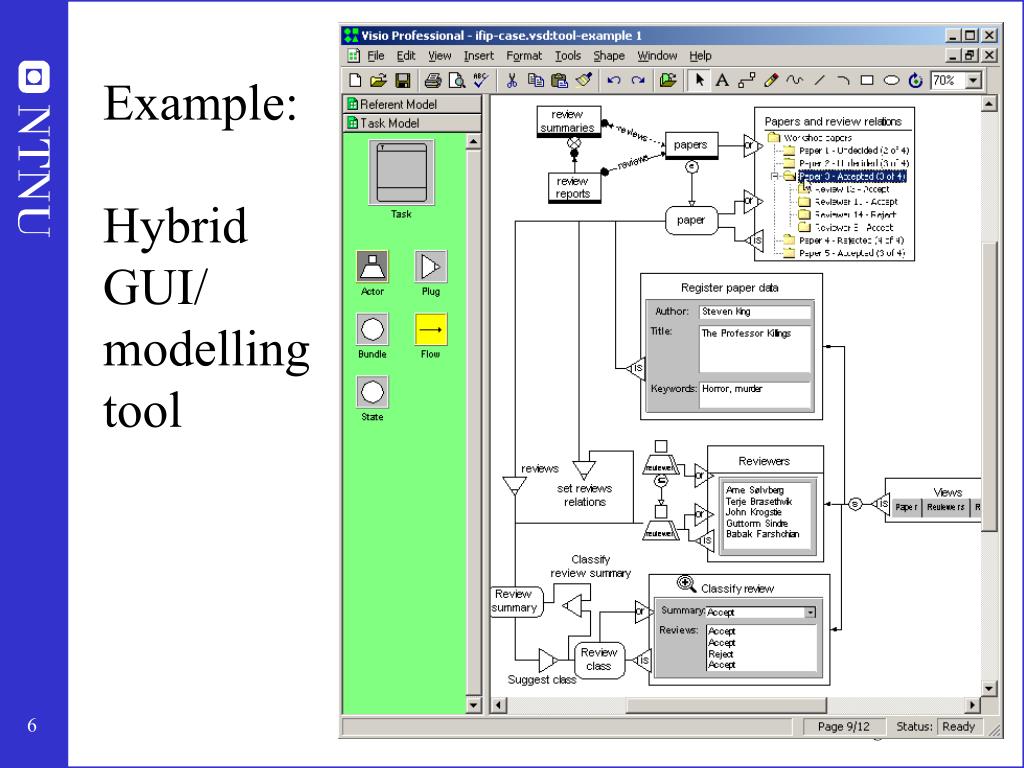The height and width of the screenshot is (768, 1024).
Task: Select the Rectangle tool
Action: [x=867, y=80]
